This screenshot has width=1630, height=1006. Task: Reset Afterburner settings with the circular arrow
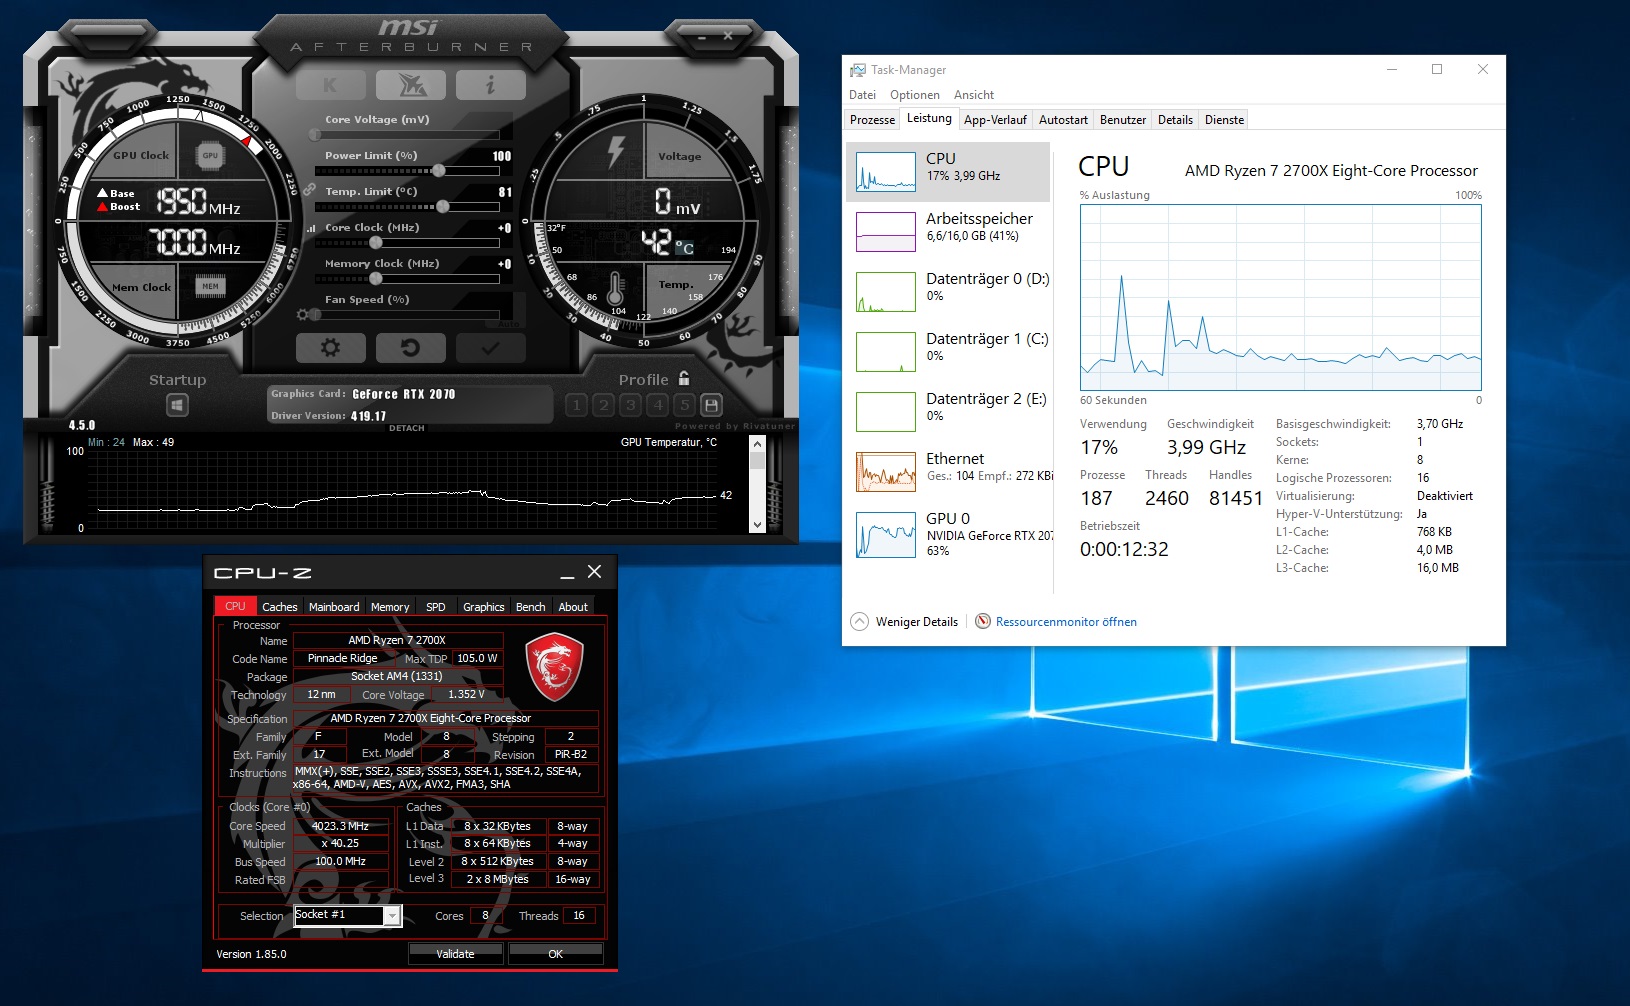(x=410, y=348)
